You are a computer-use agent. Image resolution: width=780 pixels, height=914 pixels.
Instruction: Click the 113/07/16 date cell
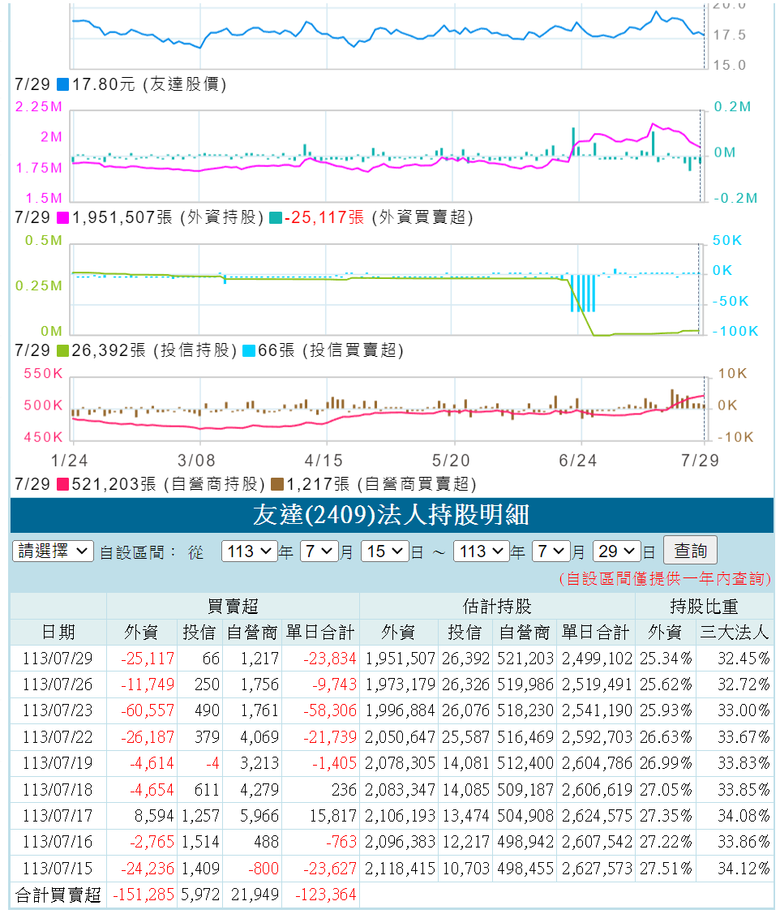(x=58, y=842)
